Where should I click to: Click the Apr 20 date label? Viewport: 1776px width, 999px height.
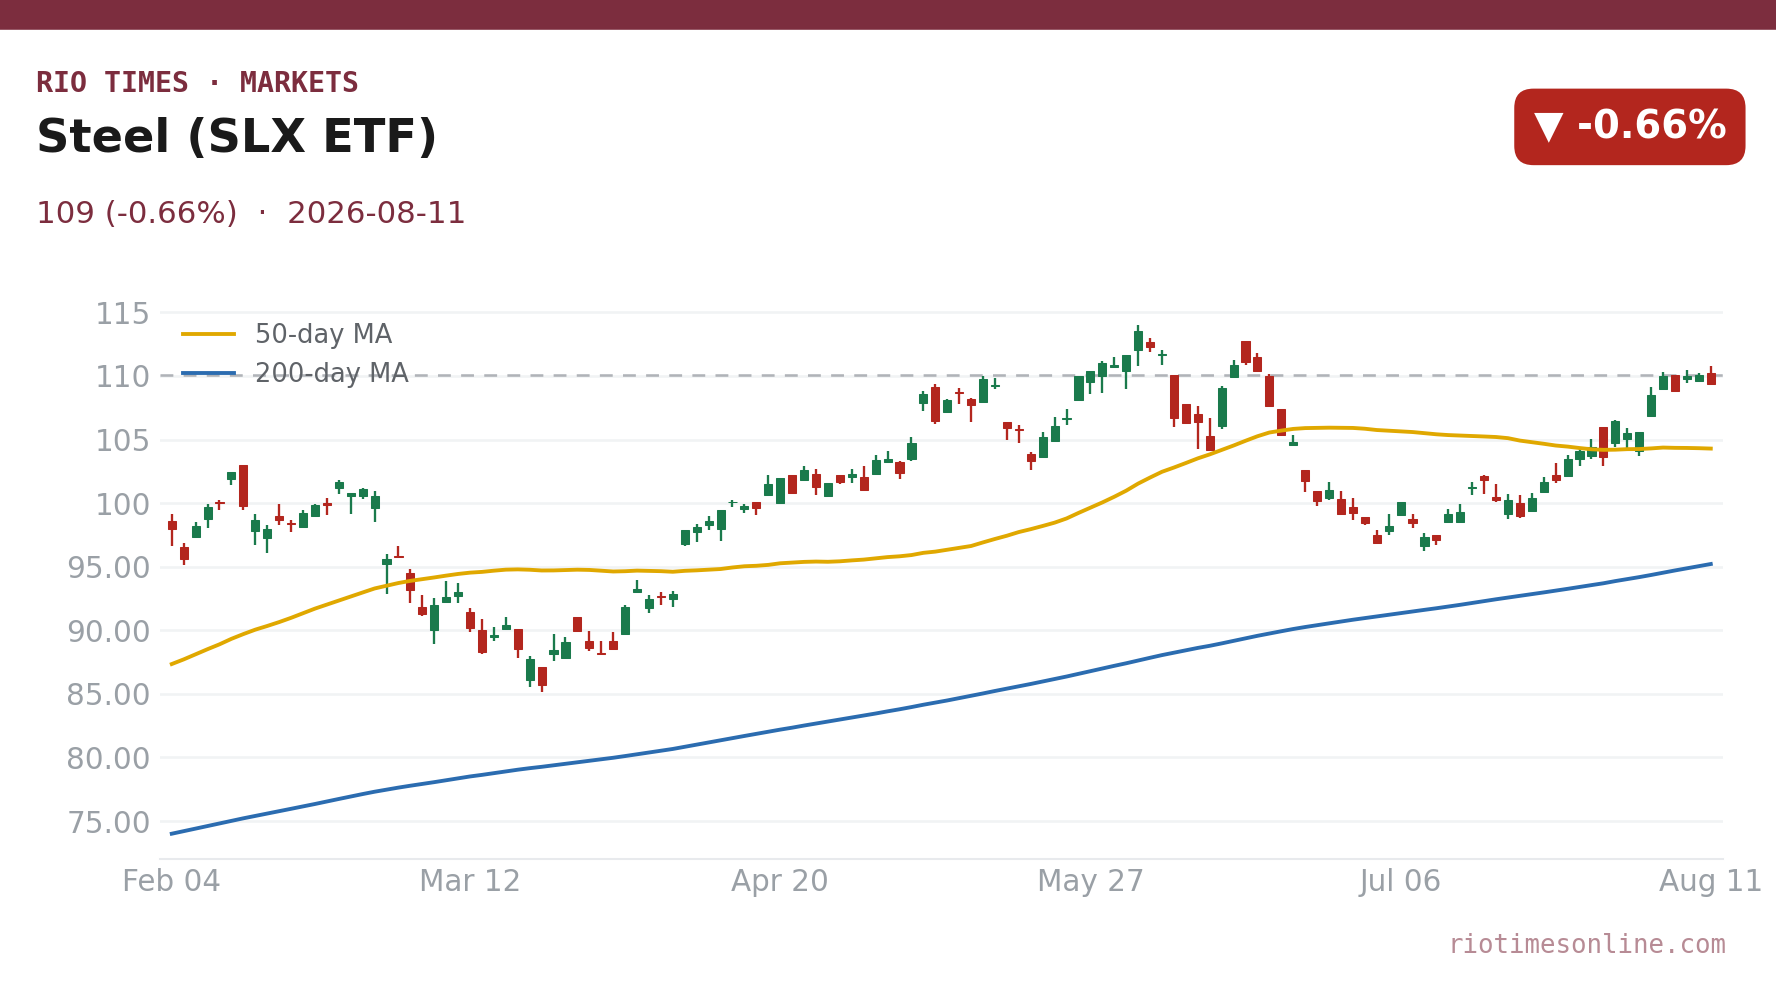(780, 882)
